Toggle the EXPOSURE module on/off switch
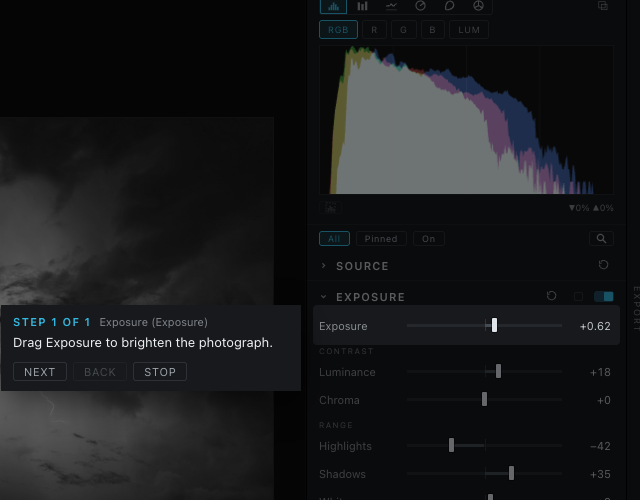Screen dimensions: 640x500 tap(604, 296)
